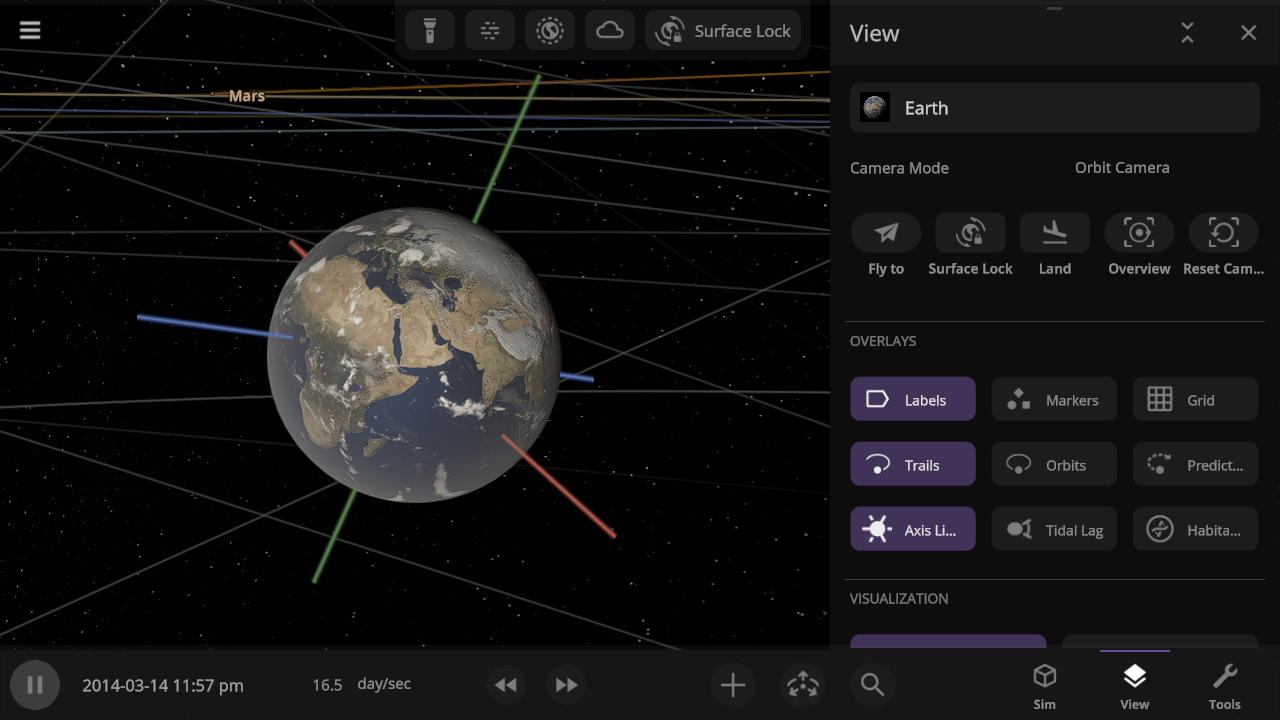Toggle the Trails overlay off
Viewport: 1280px width, 720px height.
pyautogui.click(x=912, y=465)
